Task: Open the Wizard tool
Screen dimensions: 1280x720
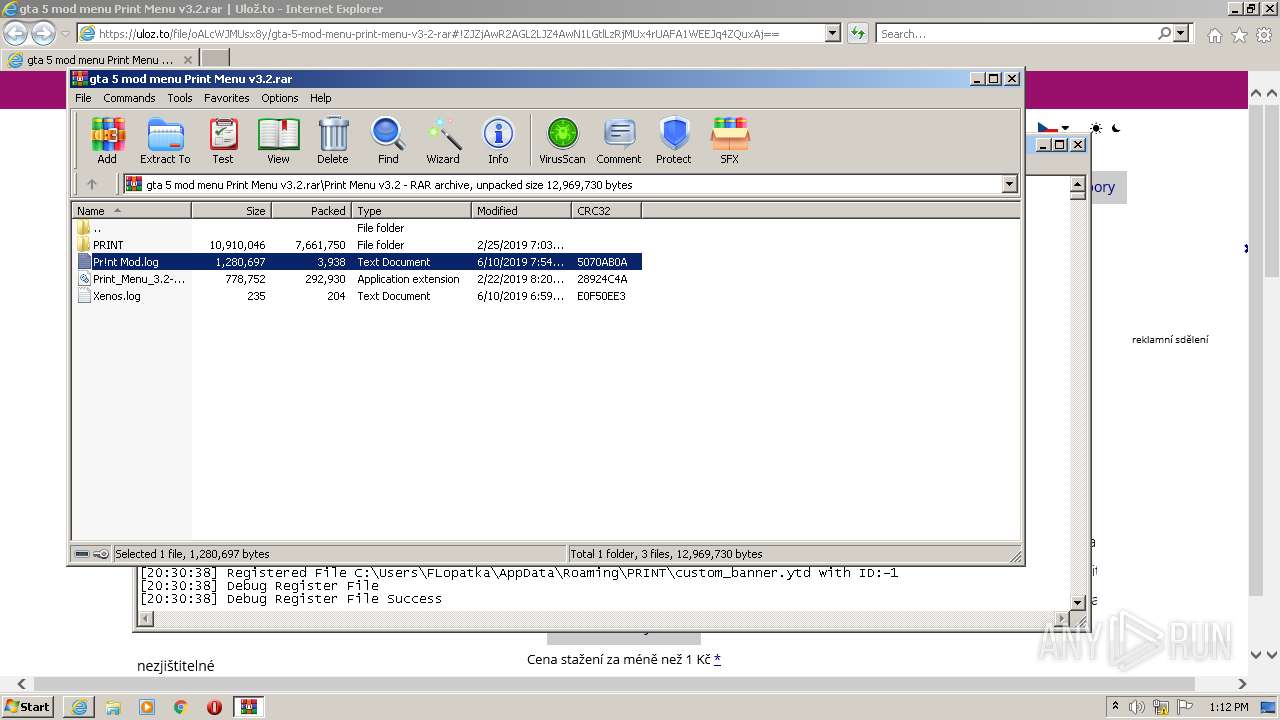Action: (443, 140)
